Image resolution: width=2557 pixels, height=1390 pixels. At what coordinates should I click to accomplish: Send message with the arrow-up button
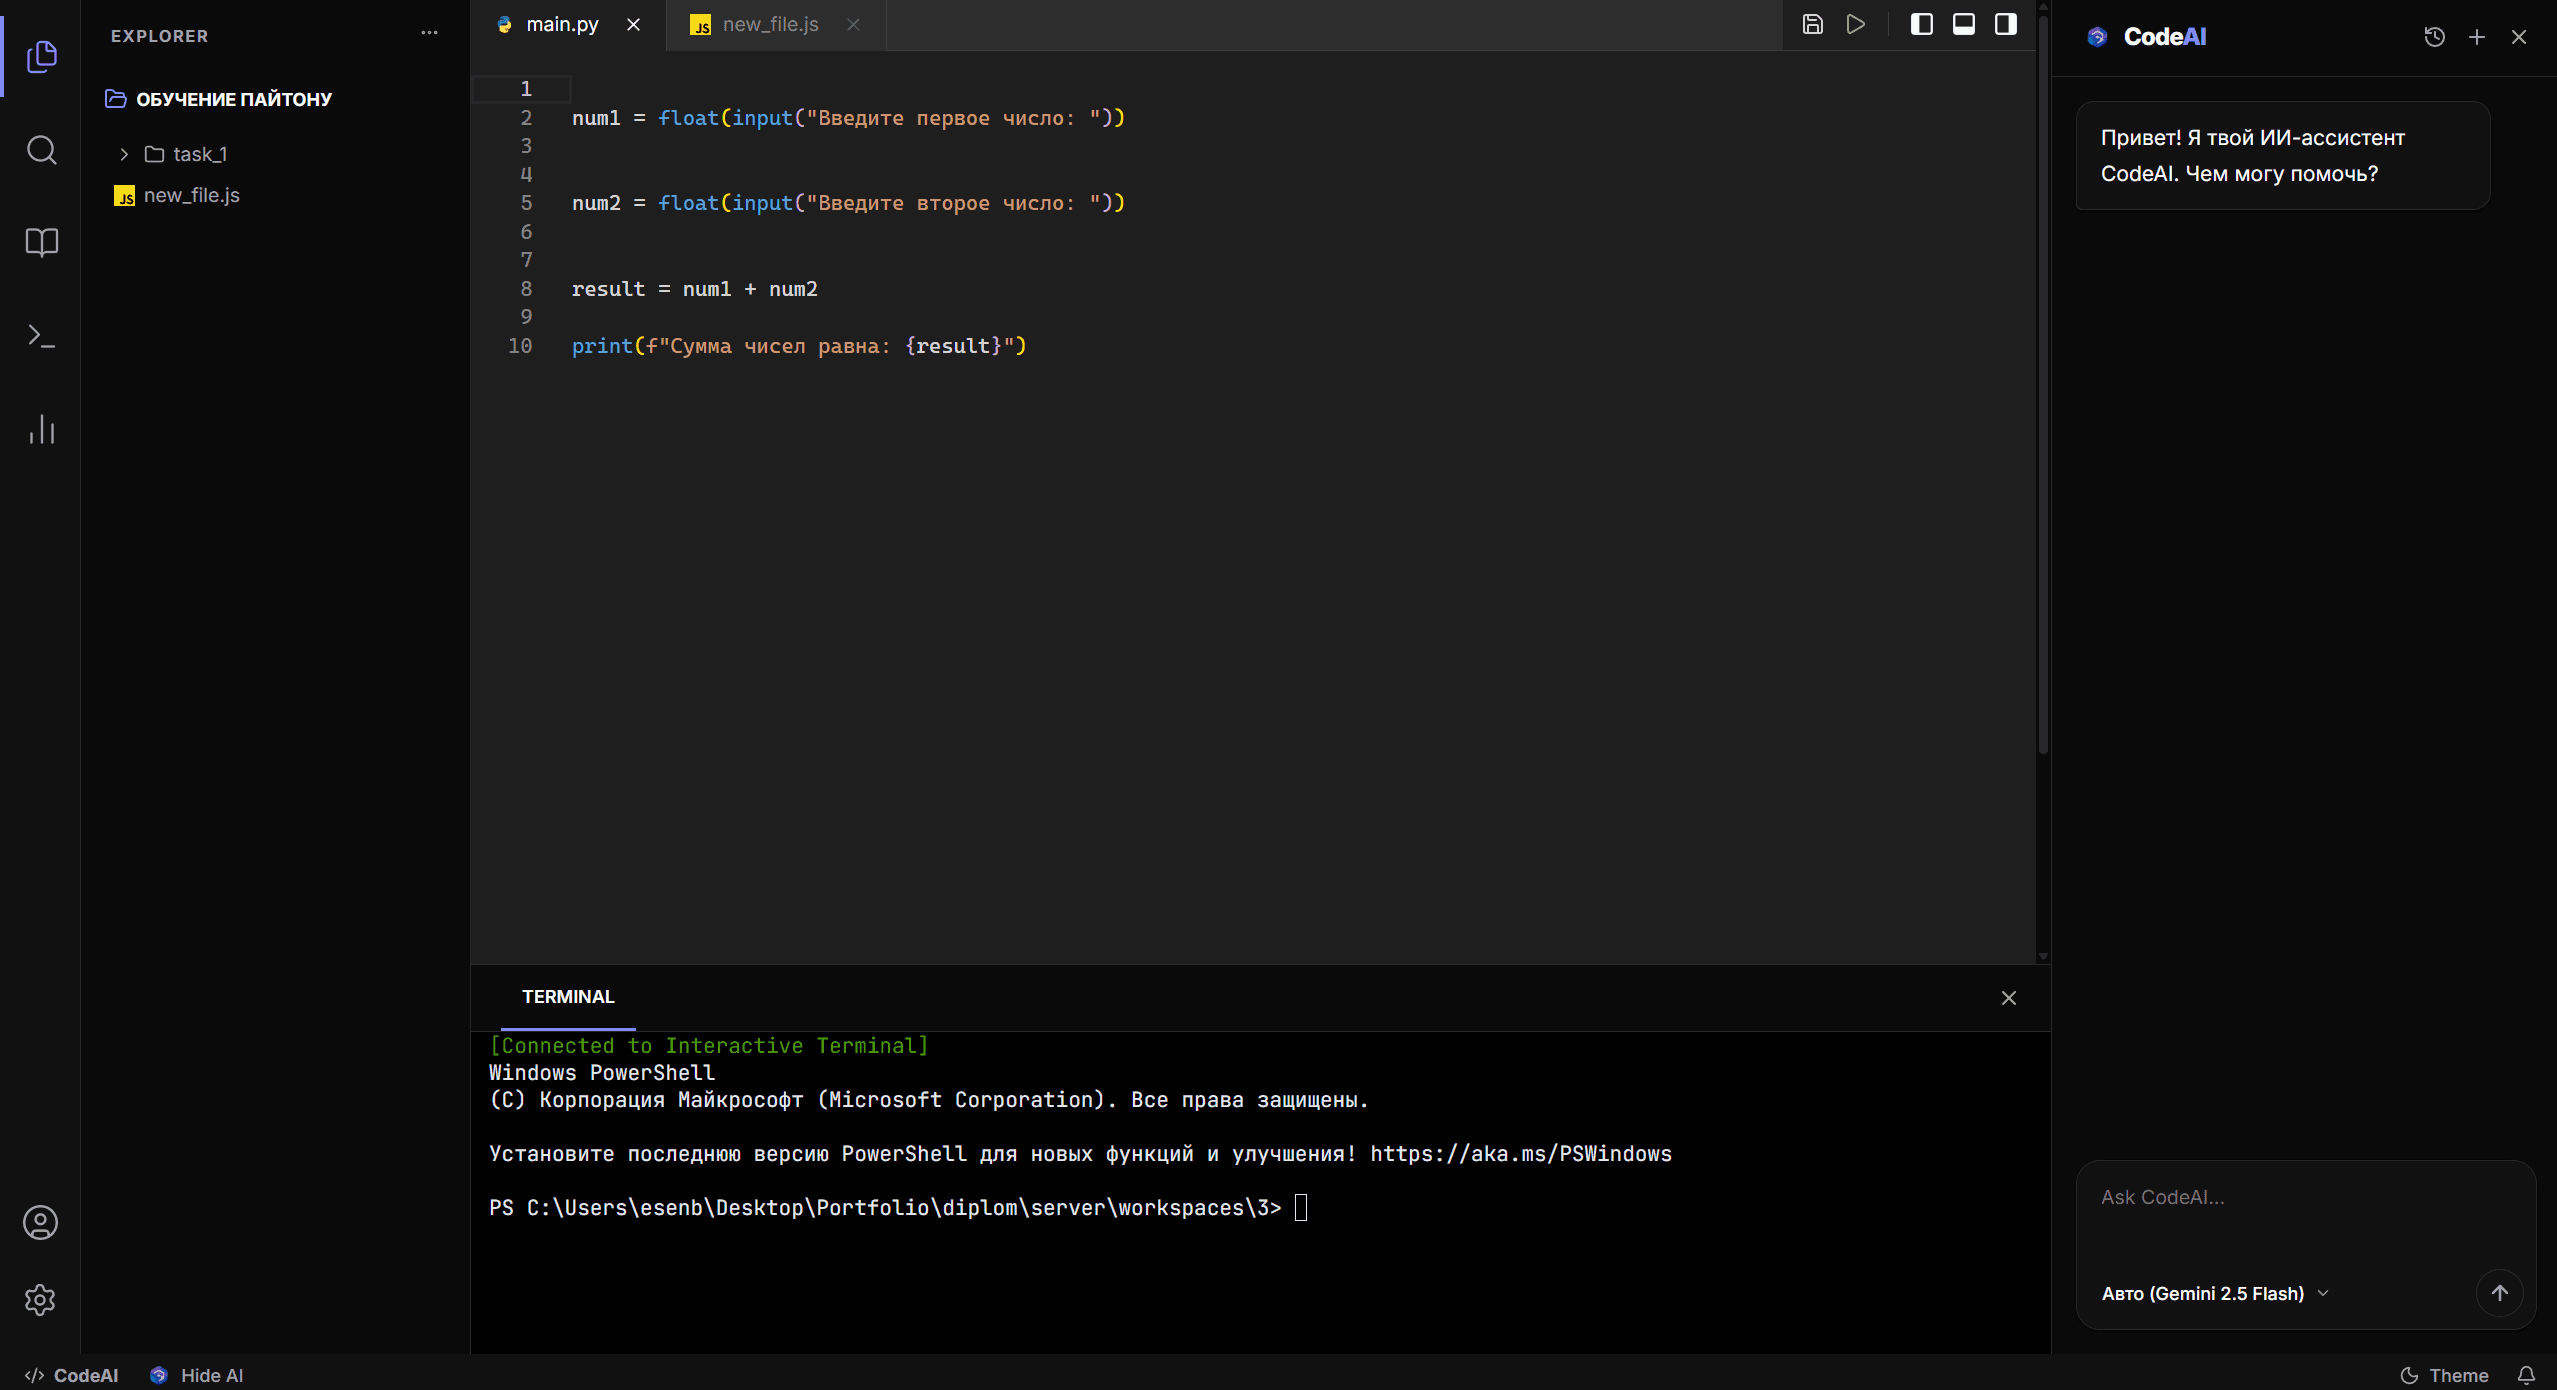tap(2499, 1293)
